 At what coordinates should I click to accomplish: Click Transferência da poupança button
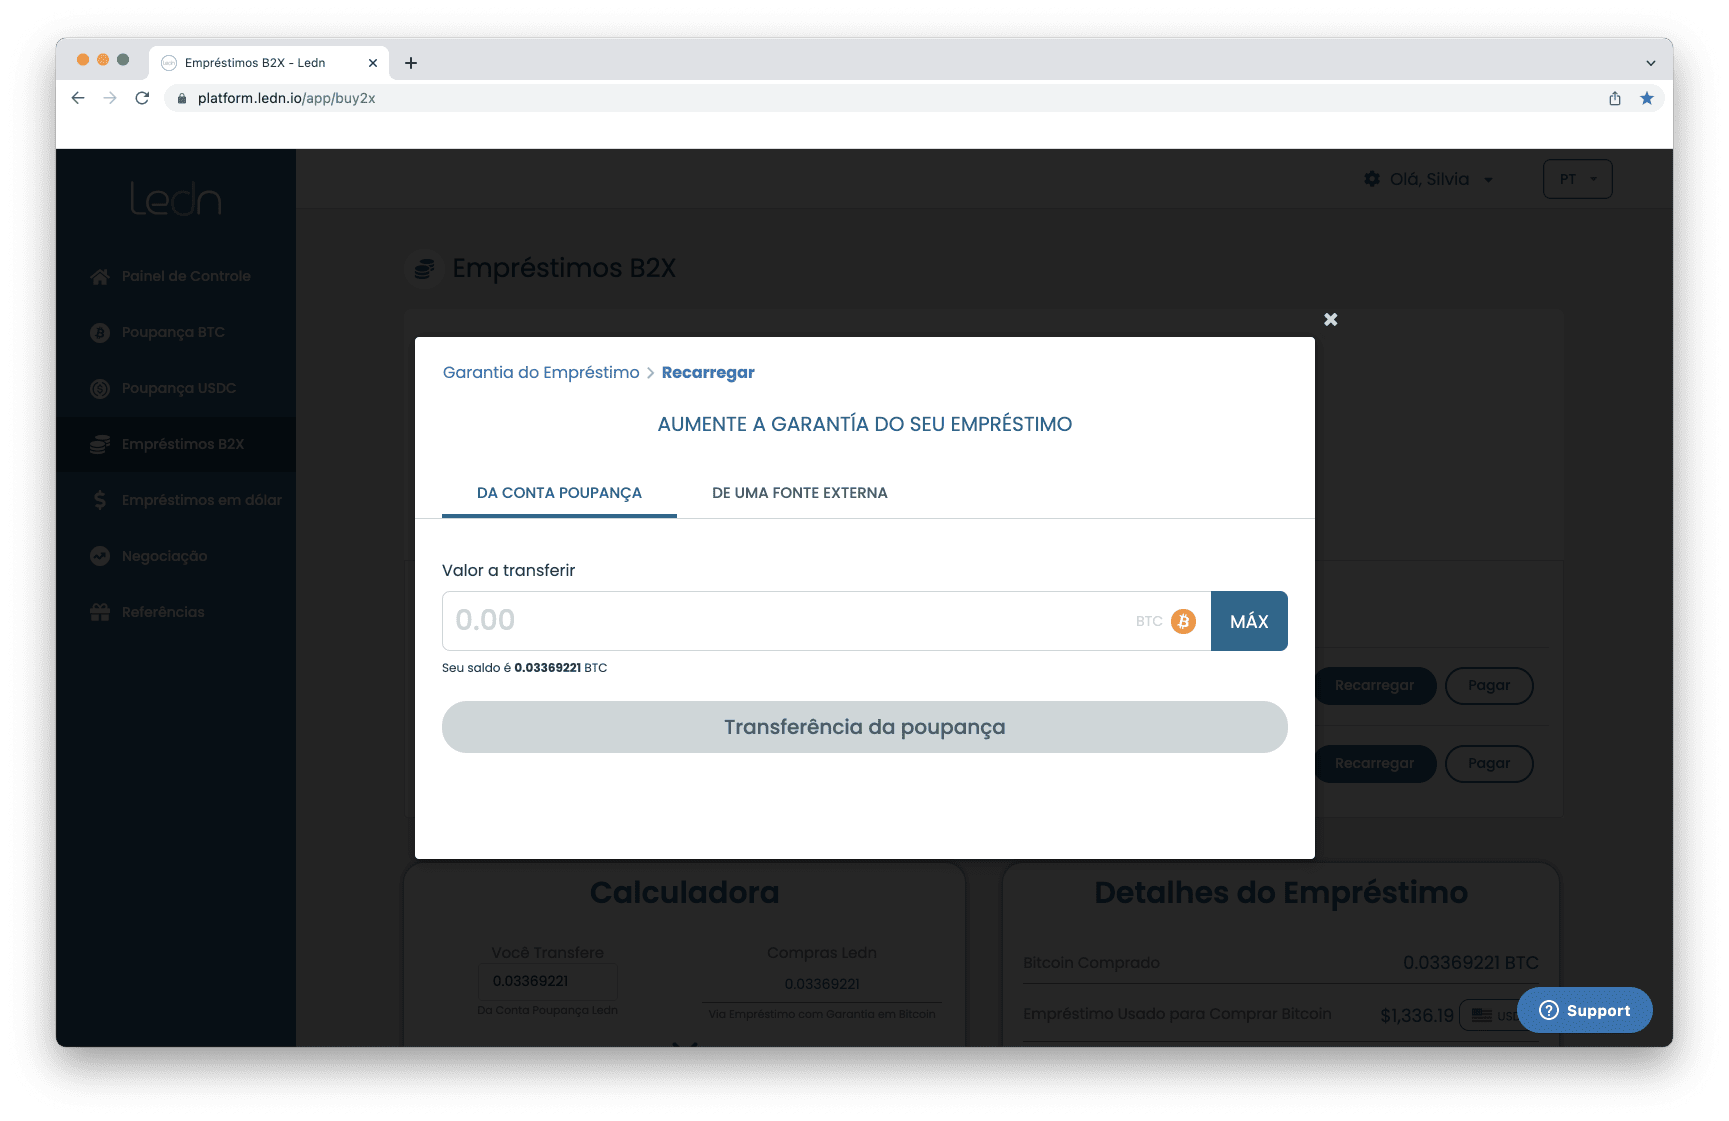tap(865, 727)
